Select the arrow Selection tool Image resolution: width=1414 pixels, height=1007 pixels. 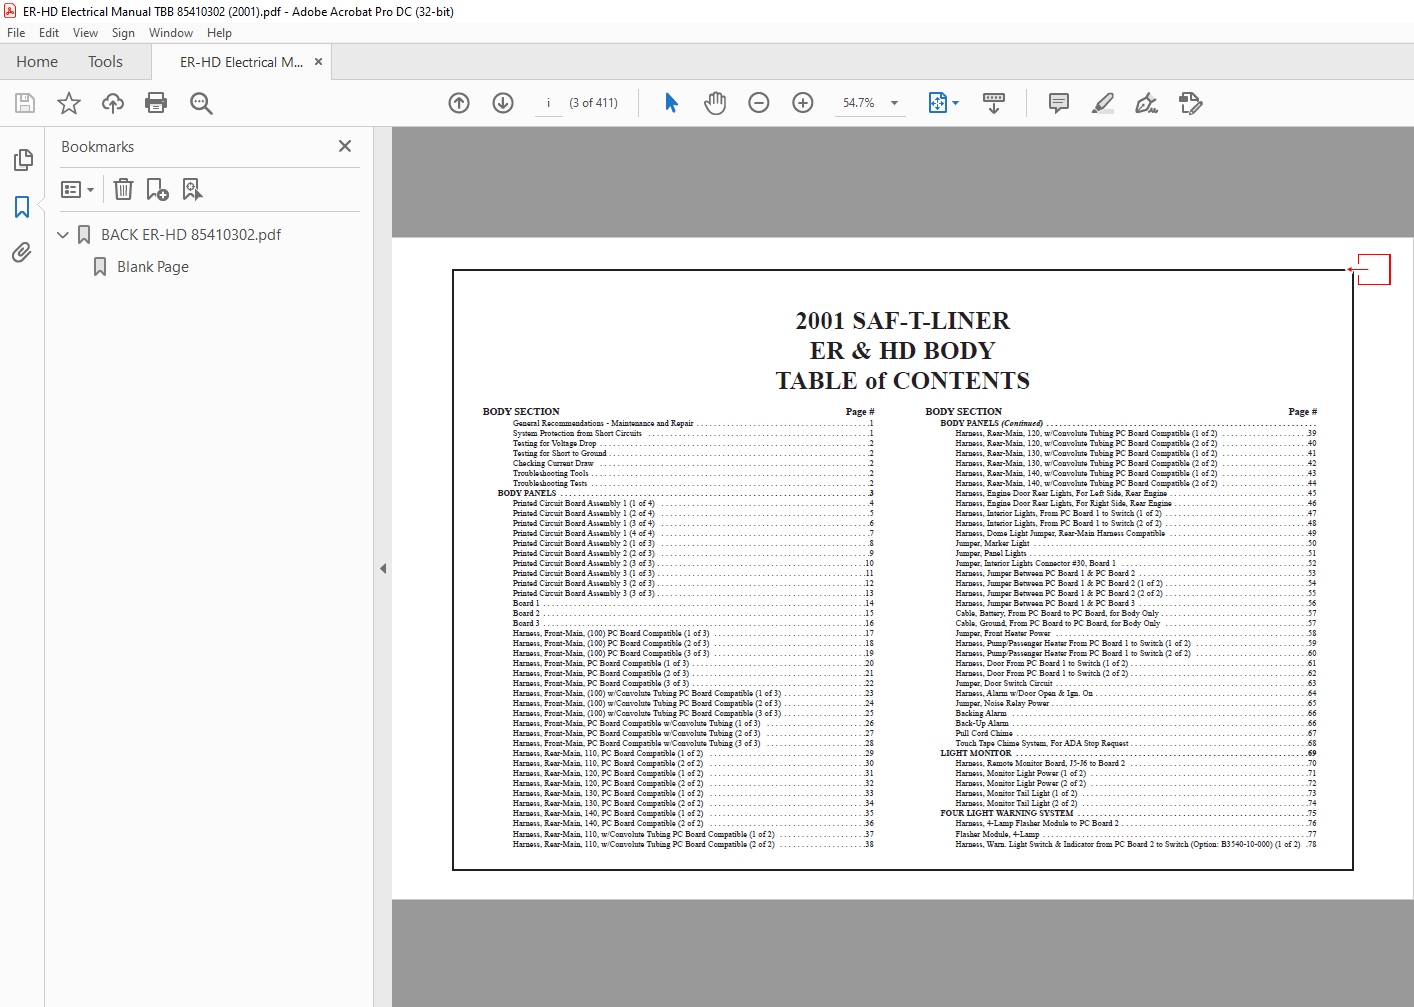pyautogui.click(x=671, y=103)
